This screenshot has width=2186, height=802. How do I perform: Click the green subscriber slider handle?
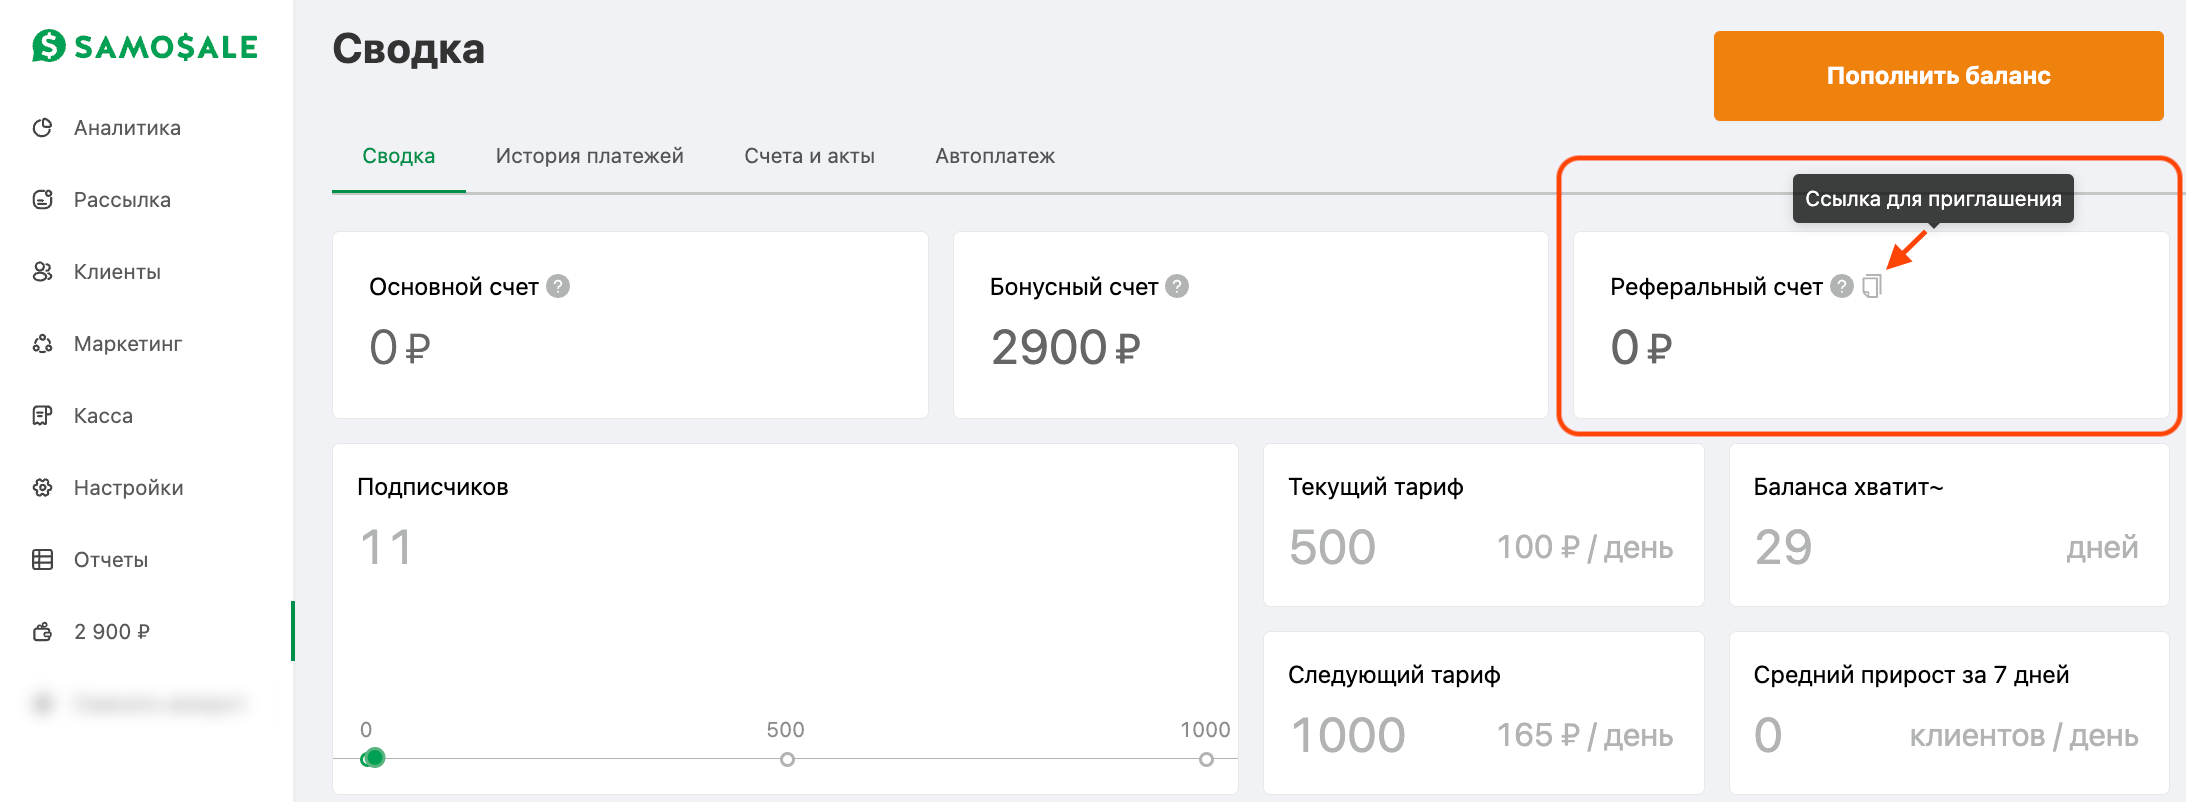[x=374, y=758]
